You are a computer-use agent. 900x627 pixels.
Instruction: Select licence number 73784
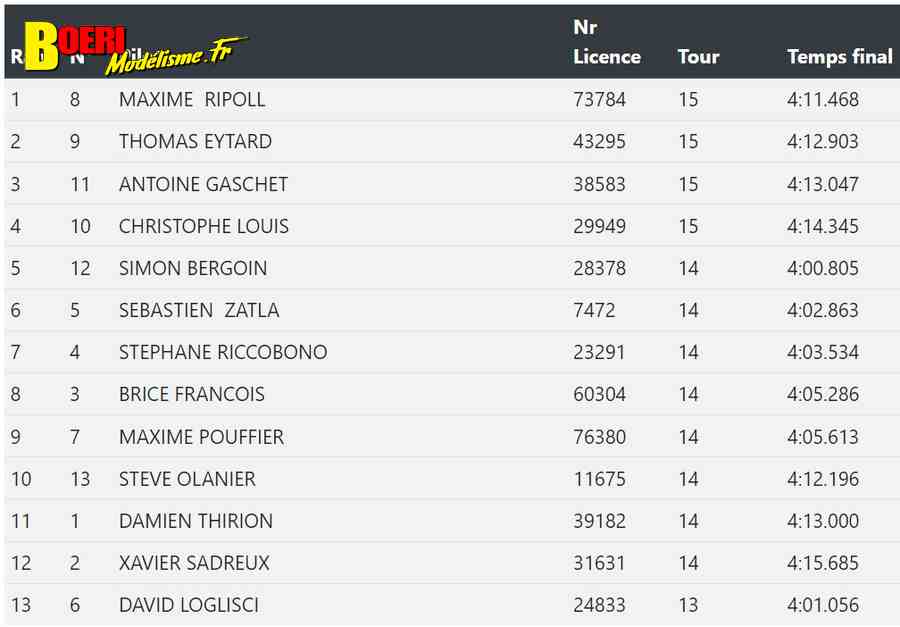pos(599,99)
